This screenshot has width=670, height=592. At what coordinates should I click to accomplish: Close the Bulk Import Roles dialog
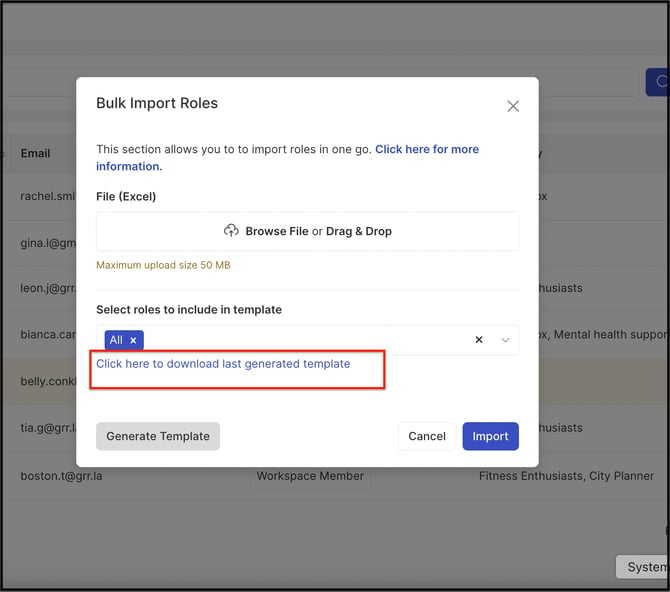[x=513, y=106]
